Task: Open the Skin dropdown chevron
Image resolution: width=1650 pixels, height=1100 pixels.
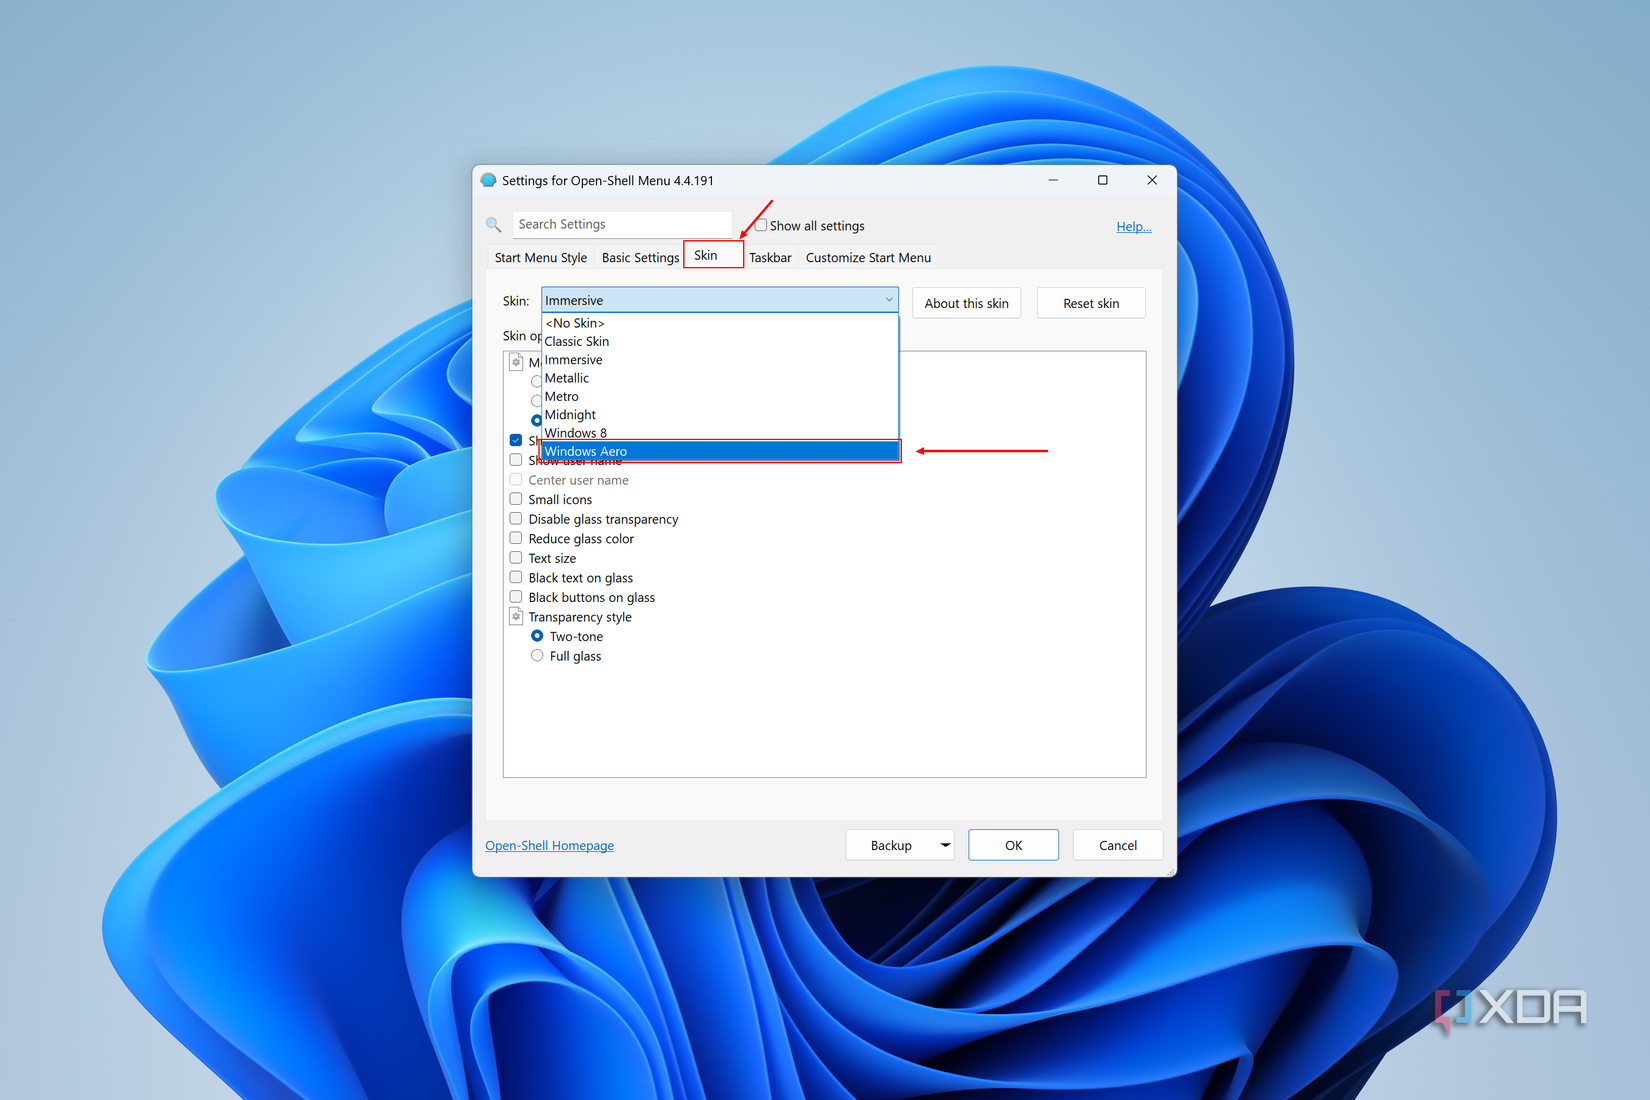Action: coord(888,299)
